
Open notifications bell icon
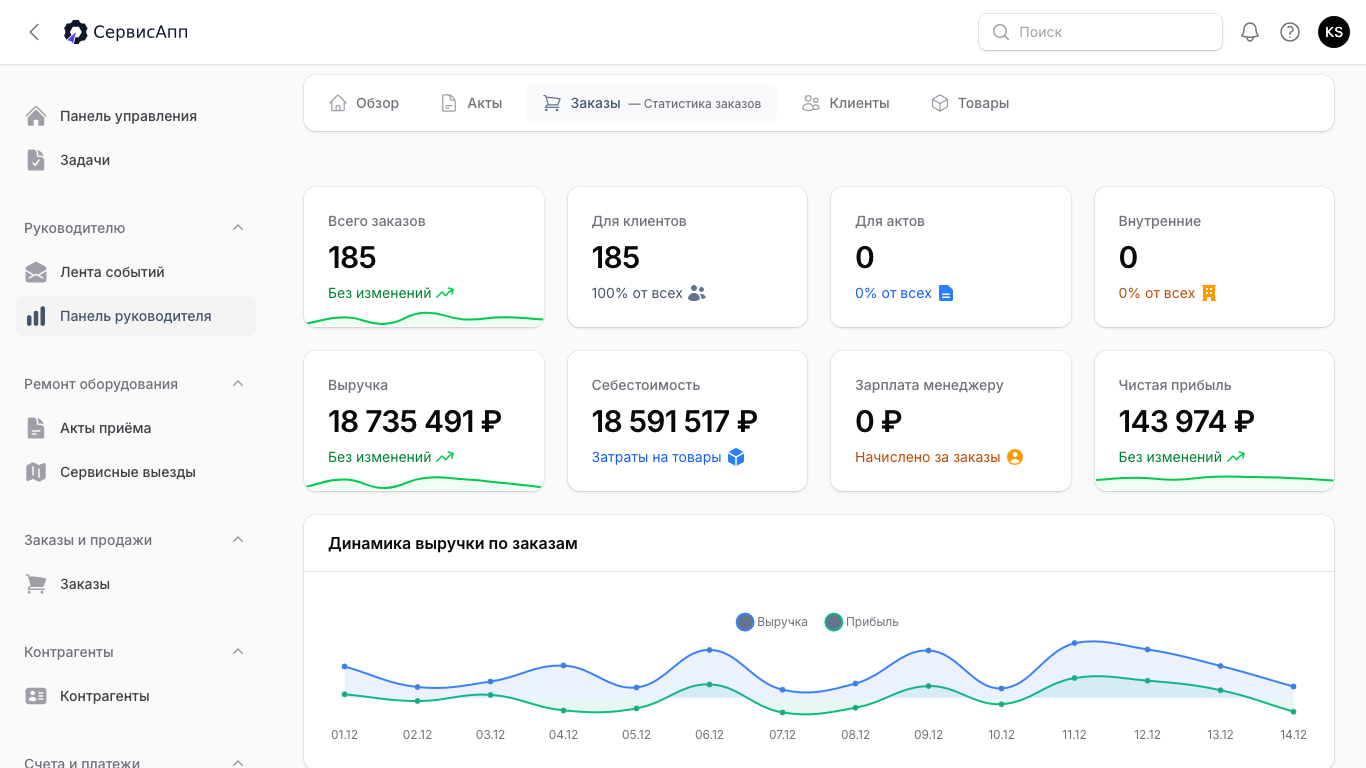pyautogui.click(x=1249, y=32)
